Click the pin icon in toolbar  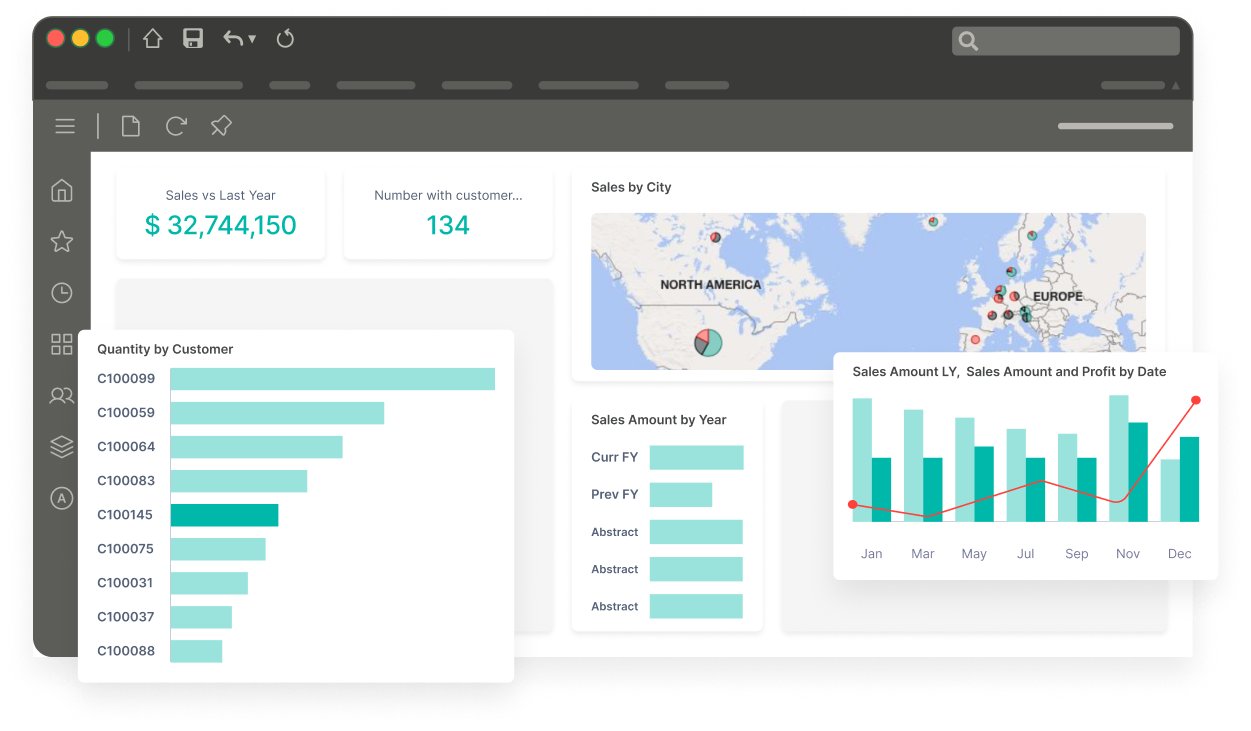pos(221,126)
